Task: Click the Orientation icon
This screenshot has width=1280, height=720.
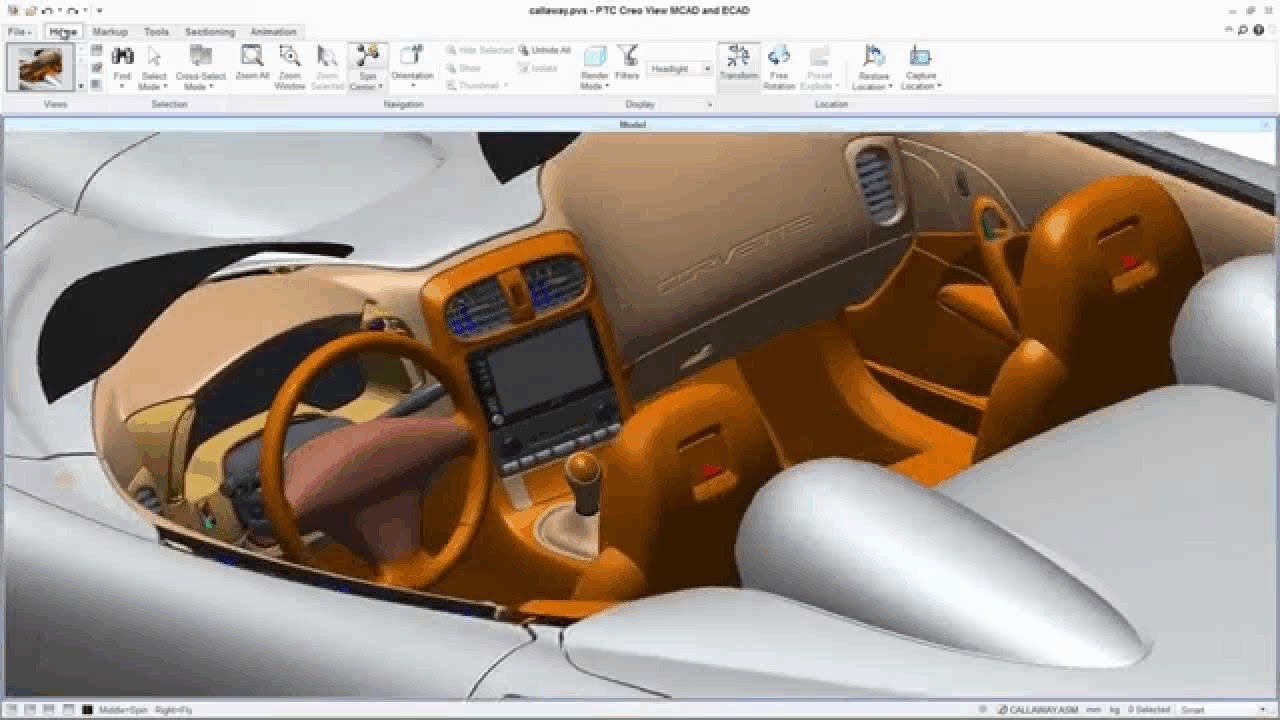Action: (x=411, y=55)
